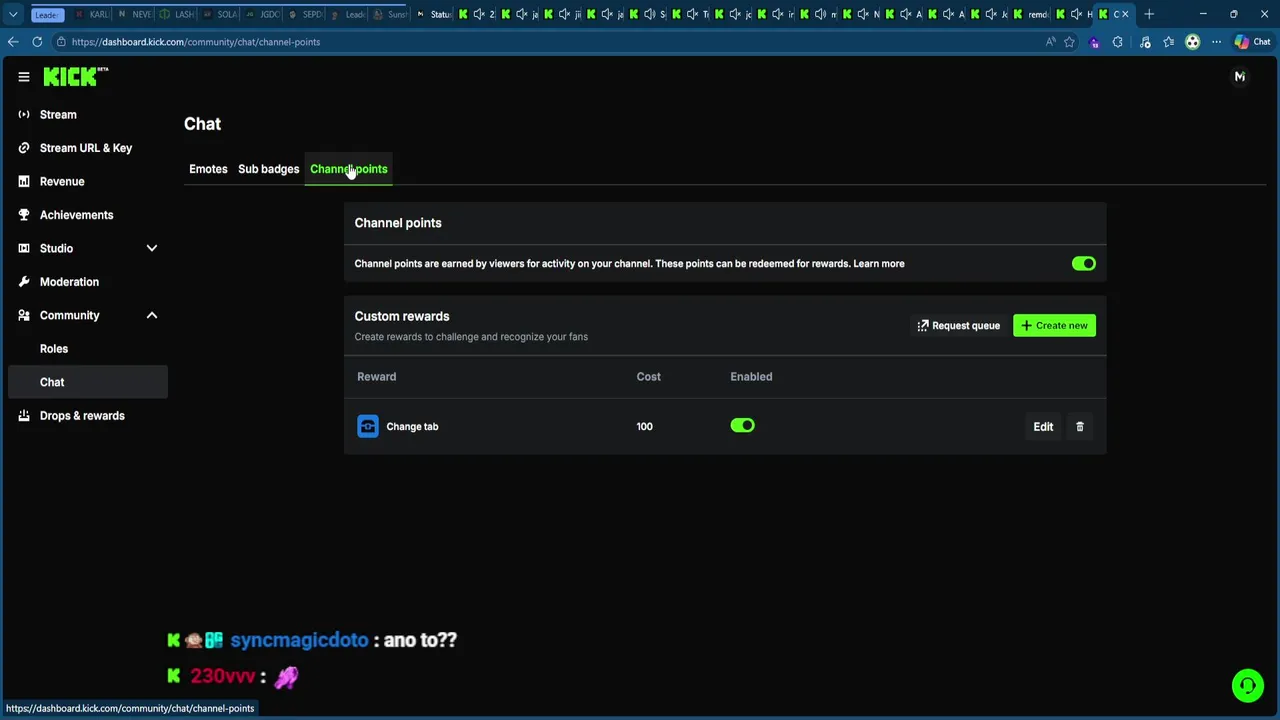Open the Achievements page
1280x720 pixels.
(76, 215)
